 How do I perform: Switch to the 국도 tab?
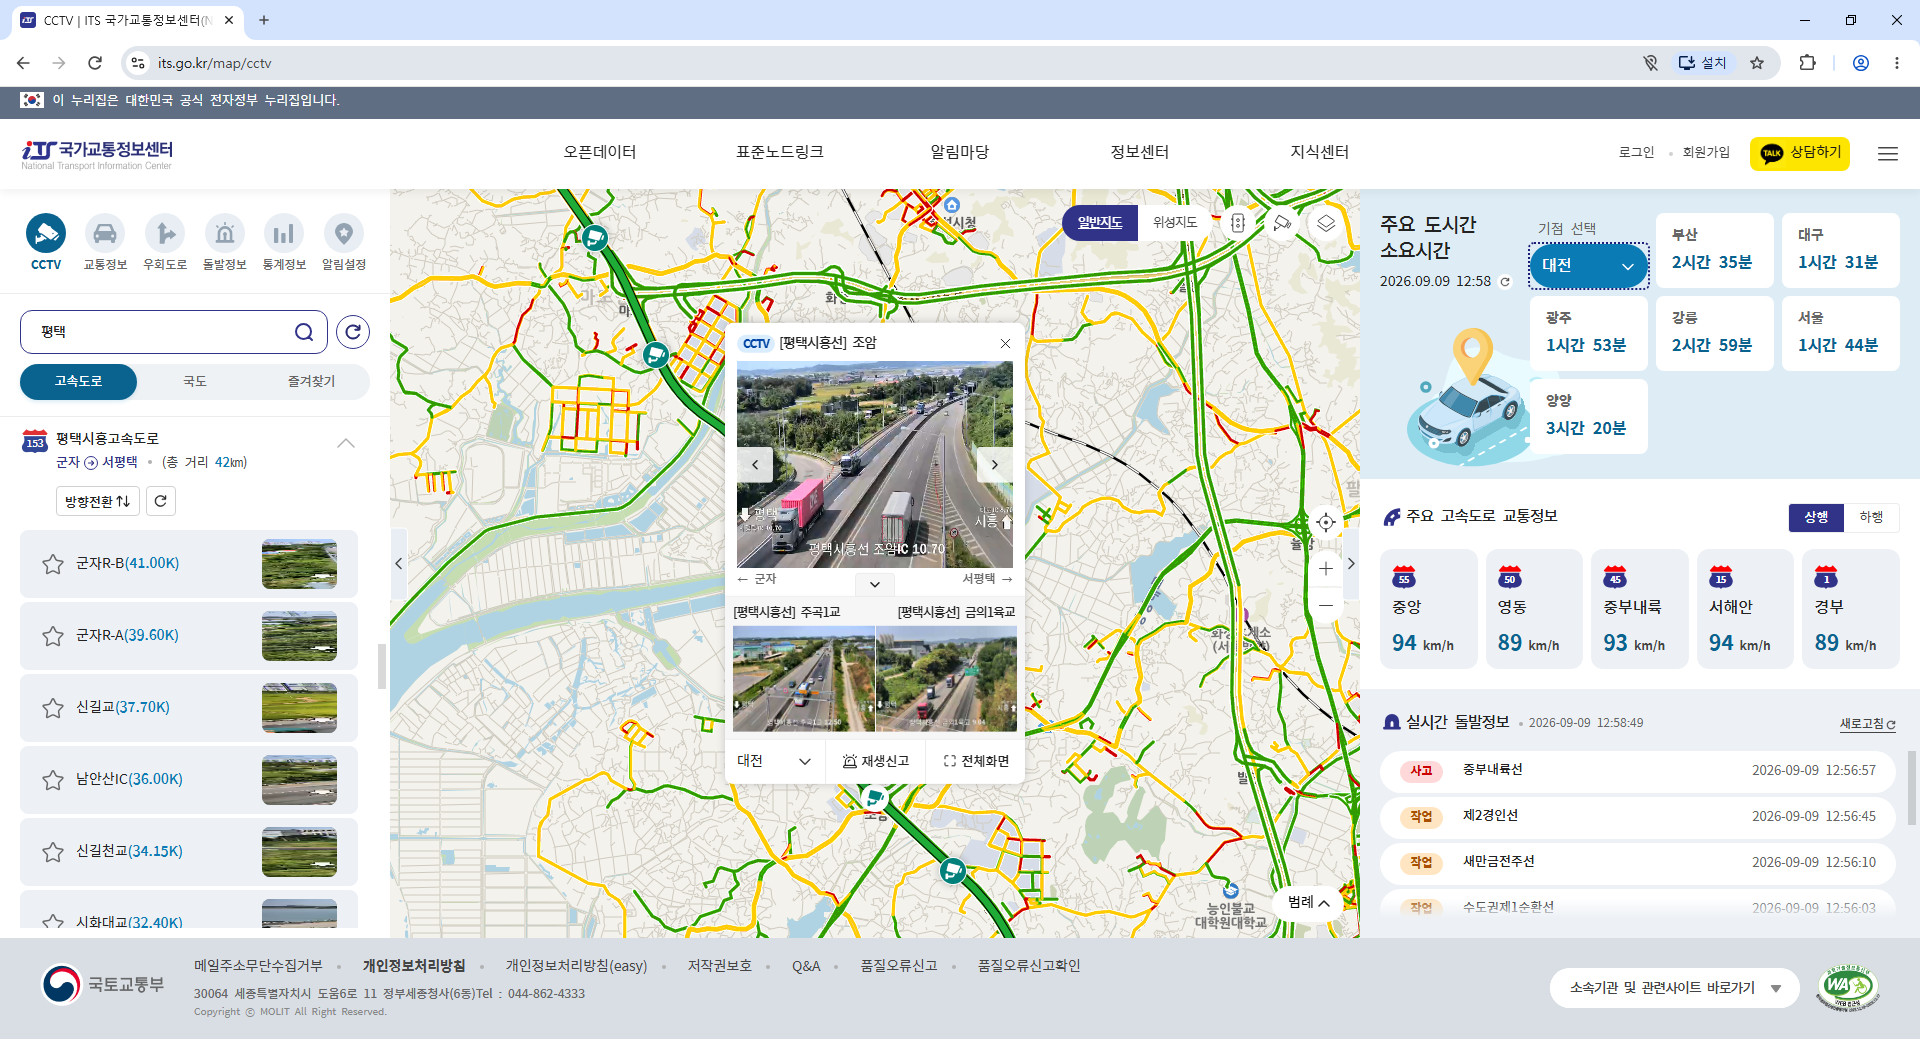click(195, 382)
